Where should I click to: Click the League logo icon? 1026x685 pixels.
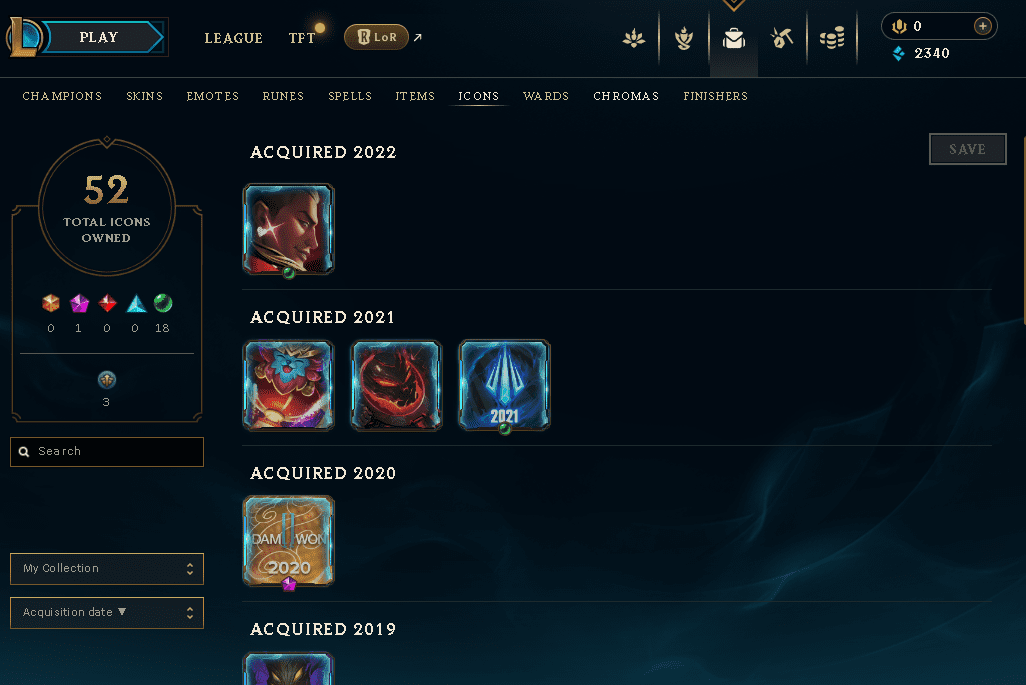[24, 37]
